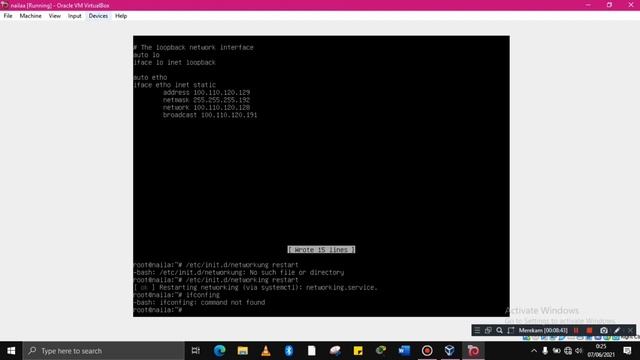Open the File menu
Viewport: 640px width, 360px height.
8,16
